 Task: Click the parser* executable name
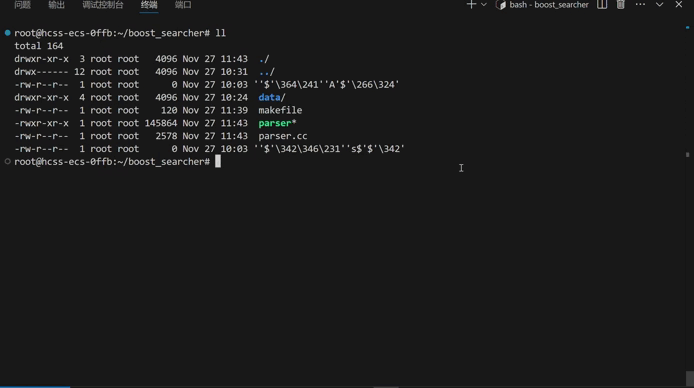pyautogui.click(x=277, y=123)
